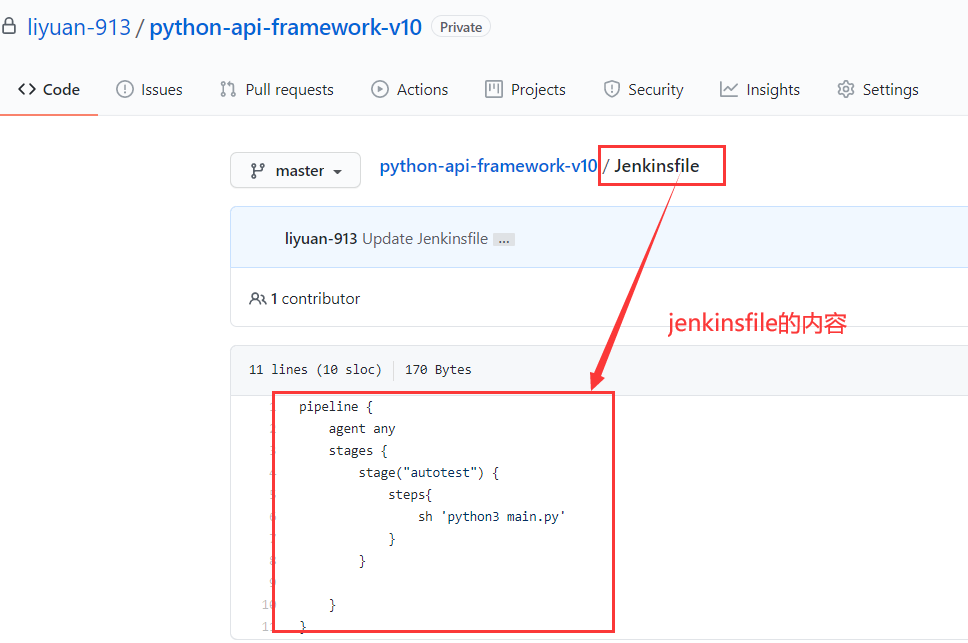Open the master branch dropdown
Image resolution: width=968 pixels, height=643 pixels.
295,171
